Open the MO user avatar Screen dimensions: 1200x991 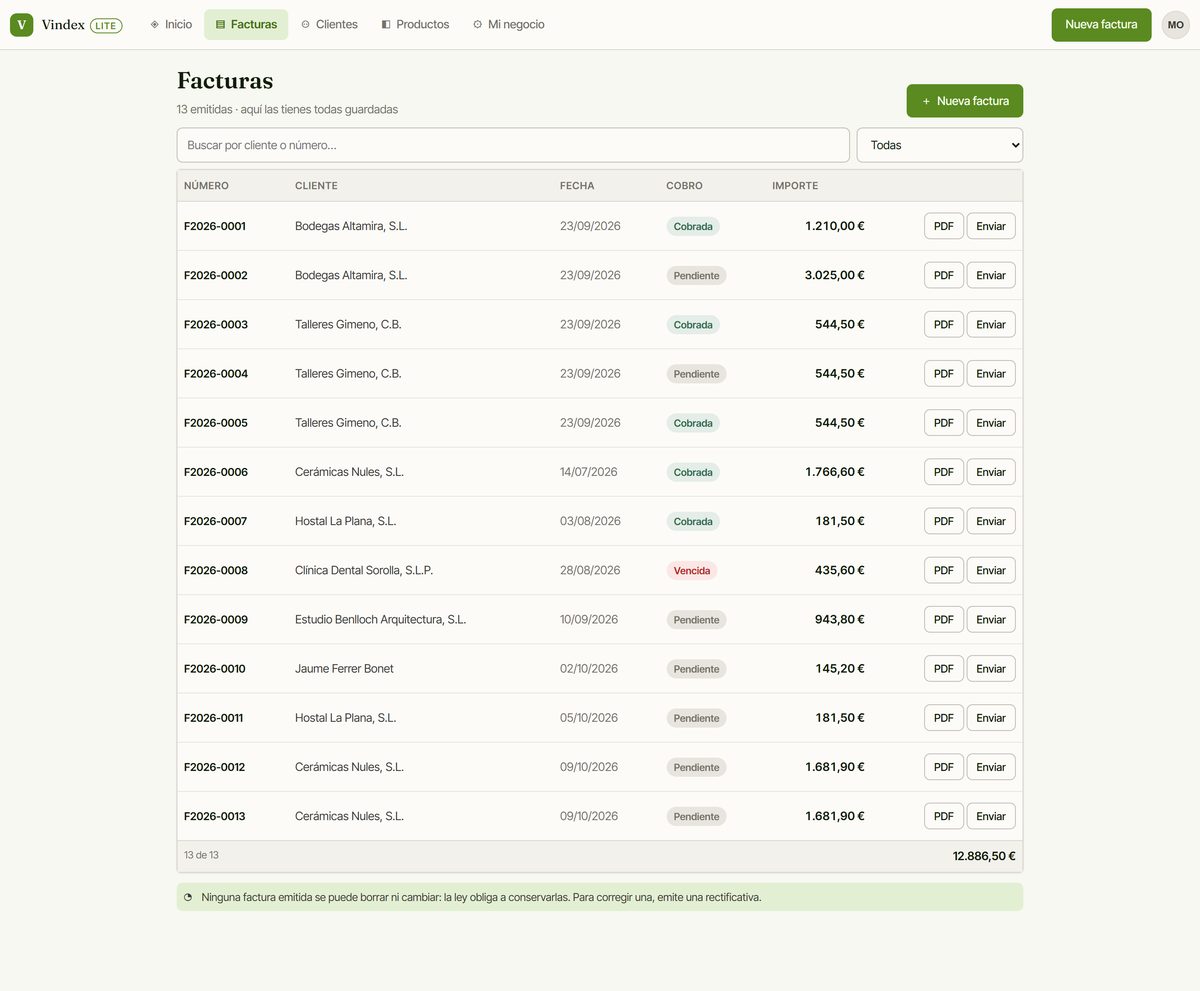1175,25
